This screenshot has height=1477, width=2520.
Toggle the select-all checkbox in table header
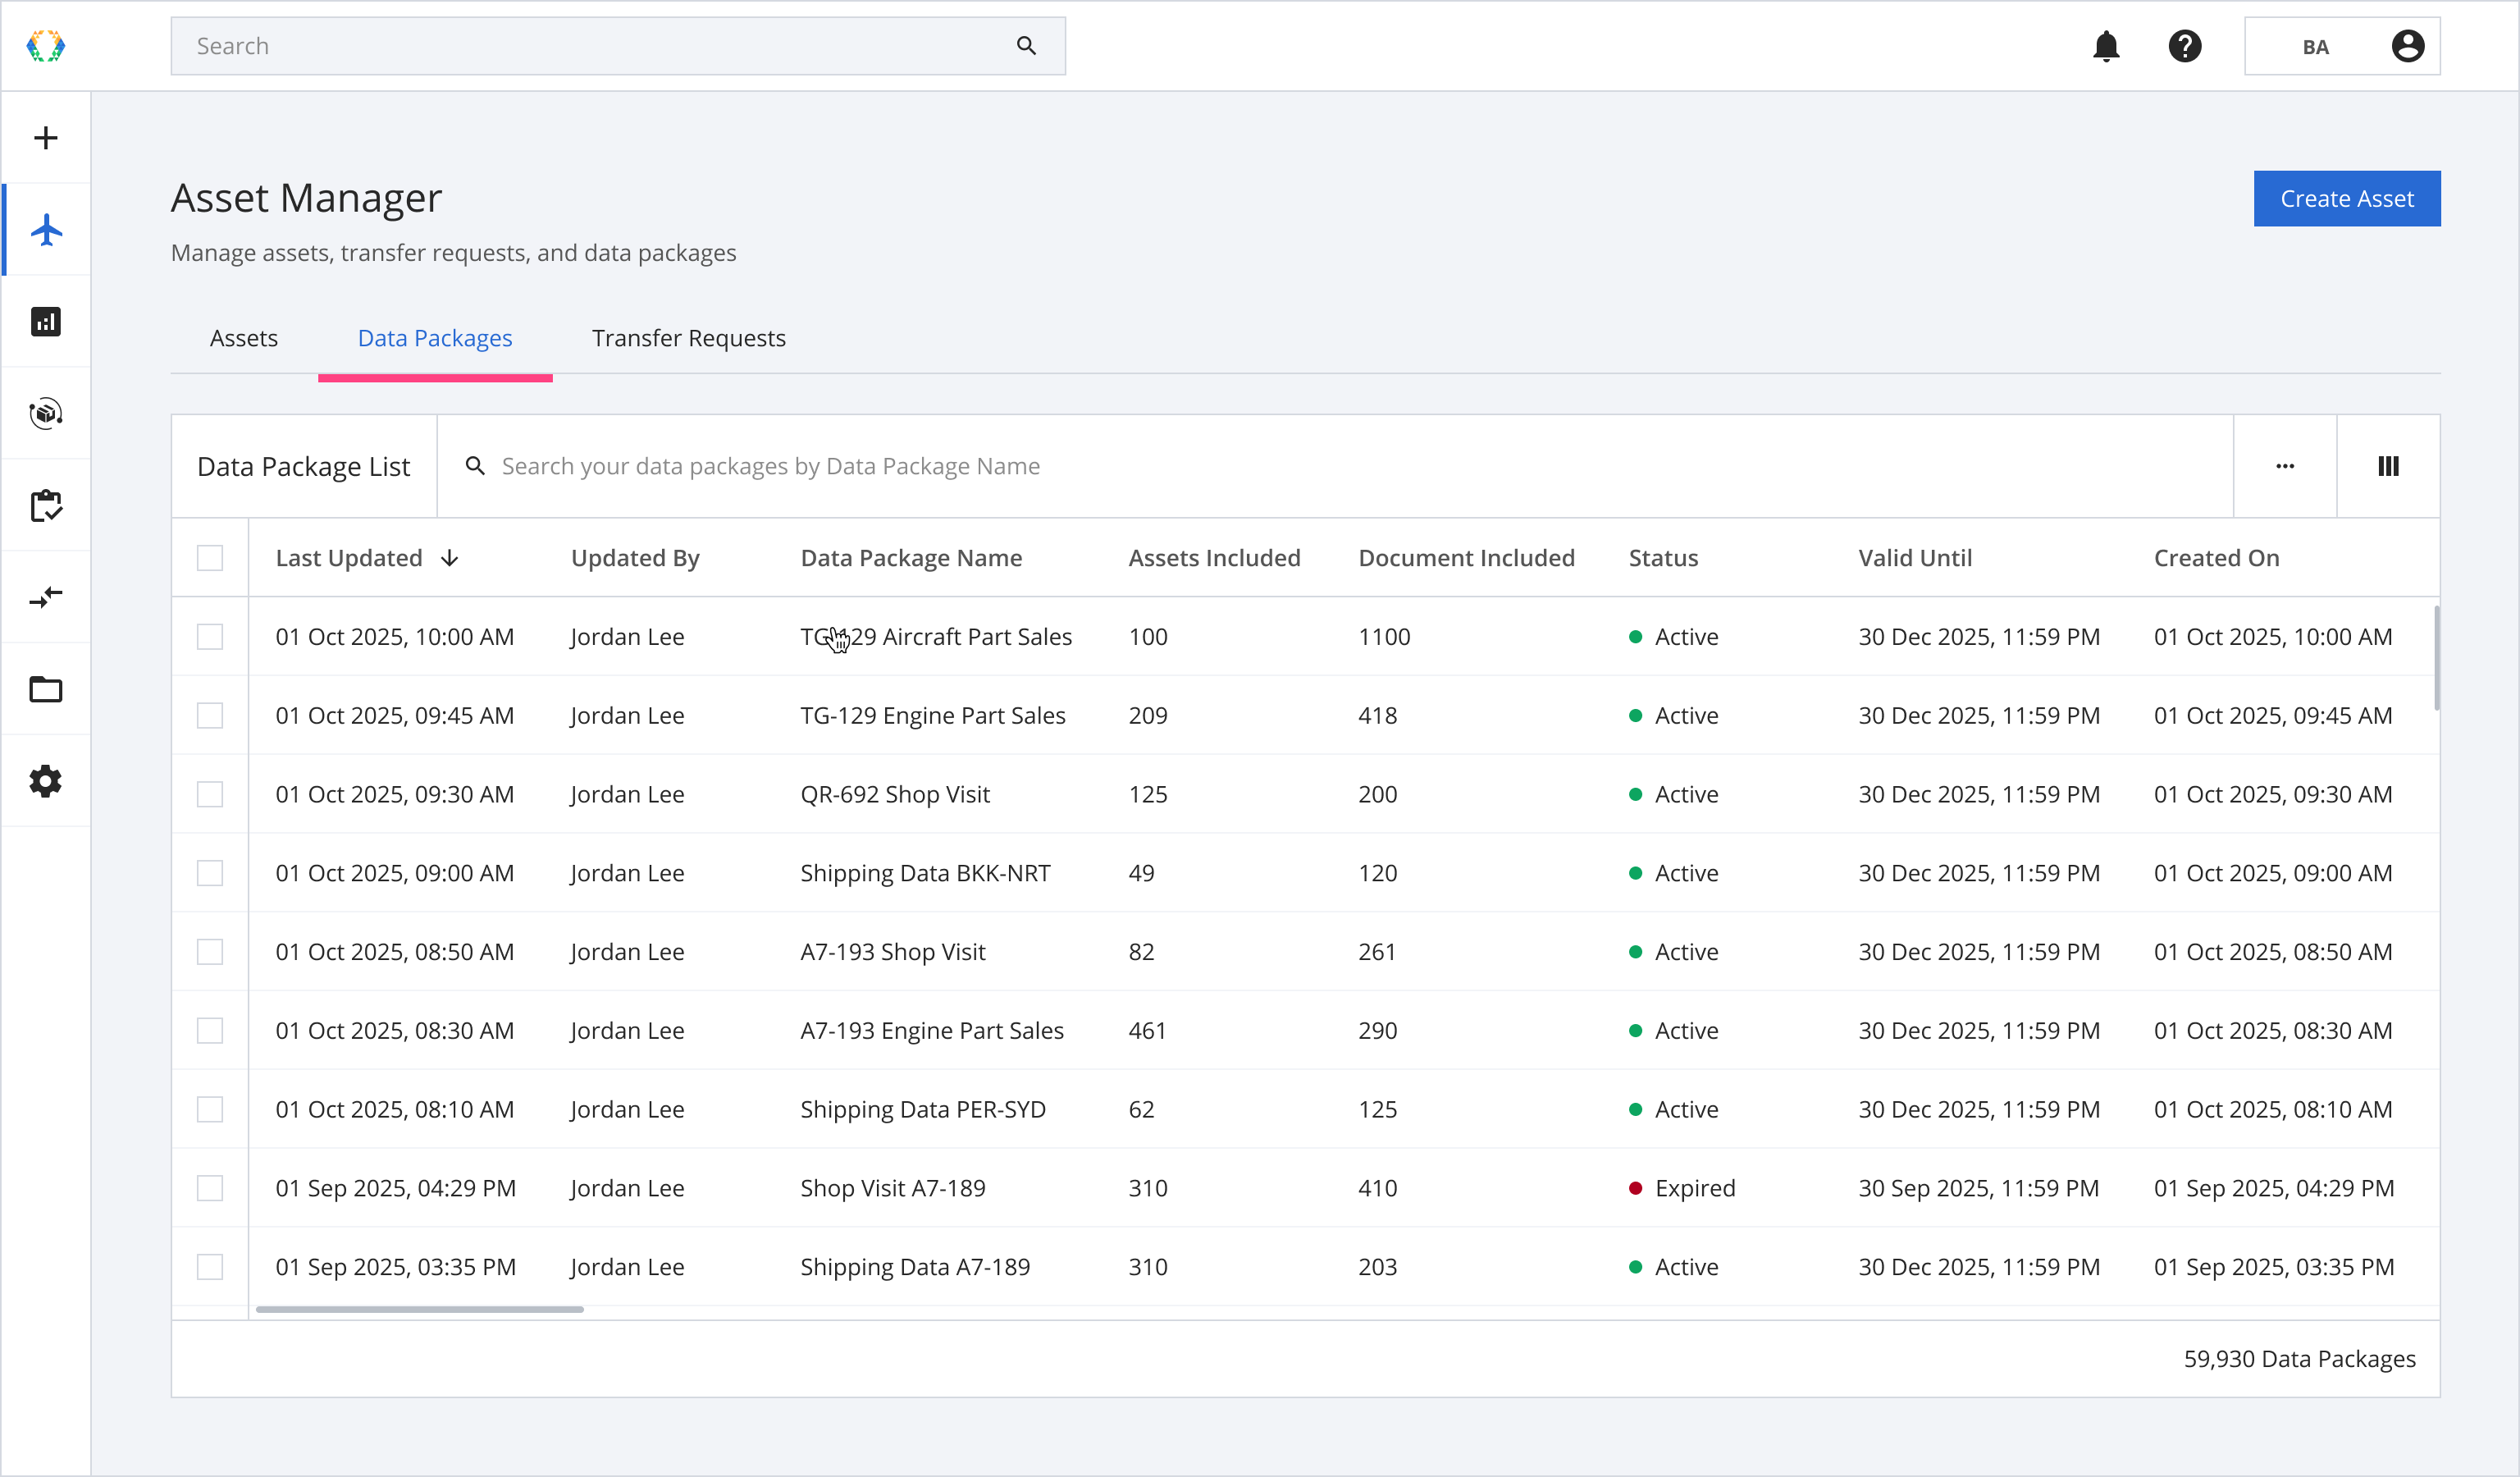point(210,558)
